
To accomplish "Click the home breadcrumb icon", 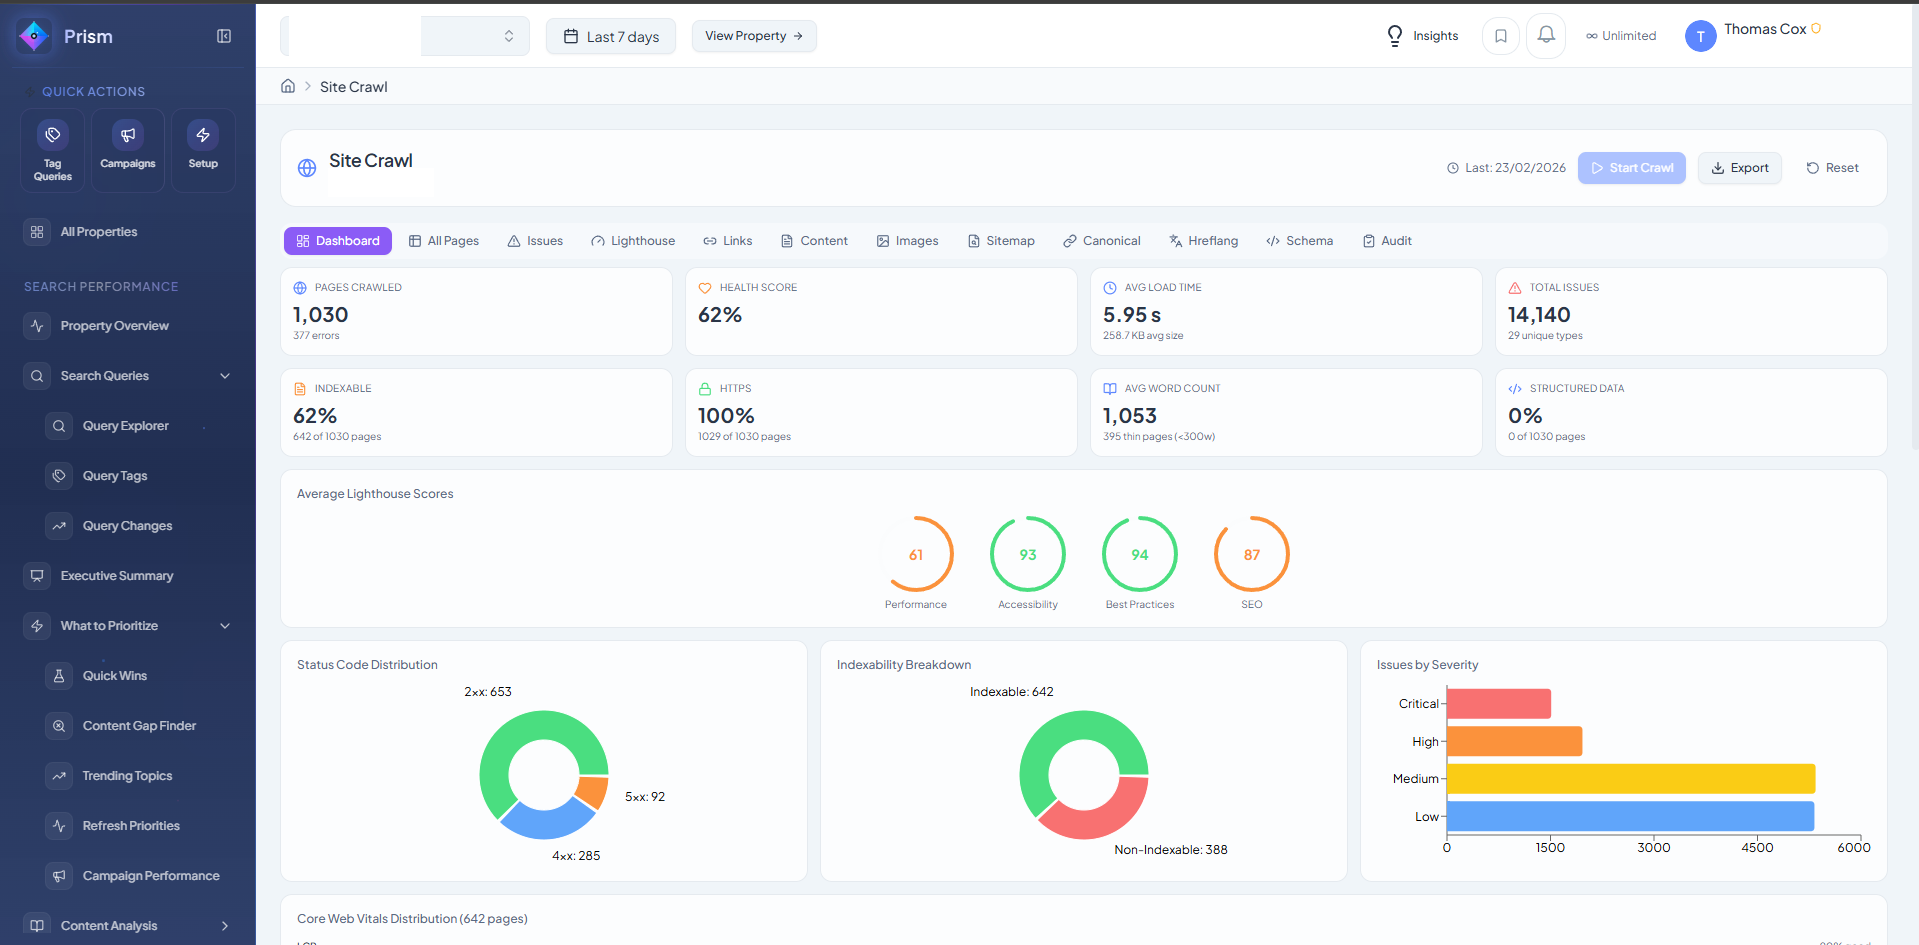I will (x=288, y=86).
